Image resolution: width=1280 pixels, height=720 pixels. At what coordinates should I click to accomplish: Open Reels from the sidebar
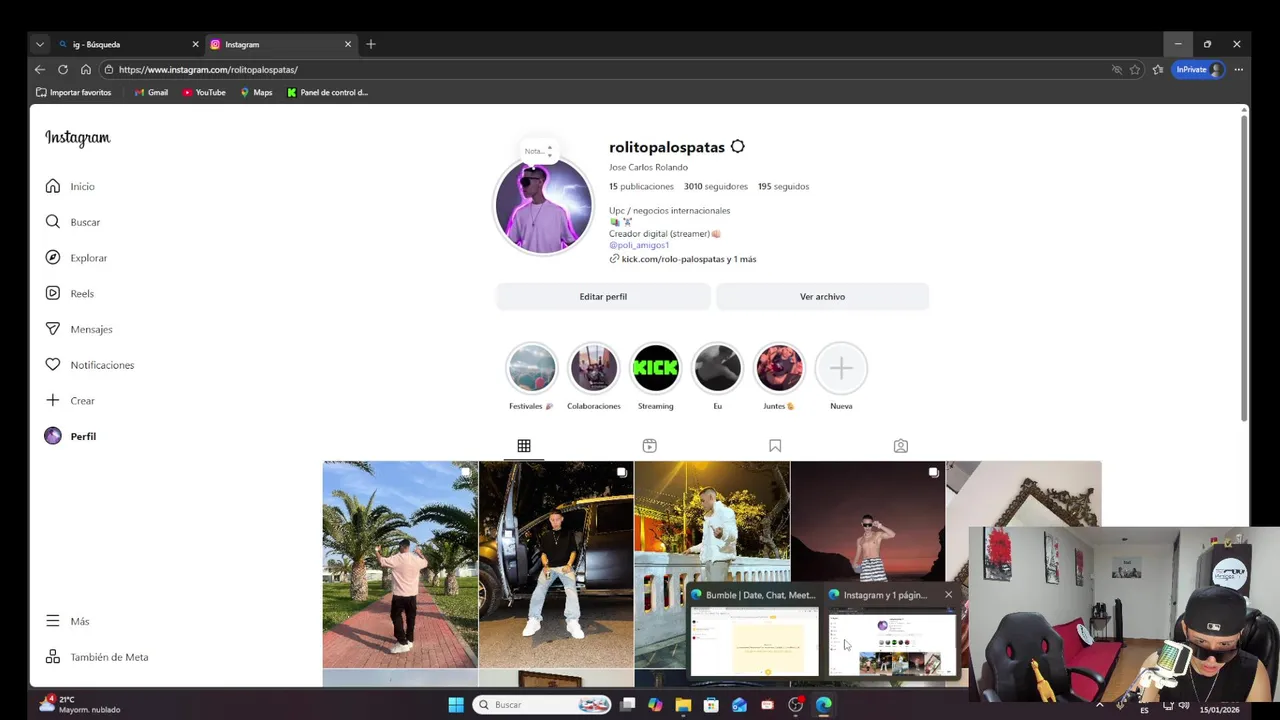[70, 293]
